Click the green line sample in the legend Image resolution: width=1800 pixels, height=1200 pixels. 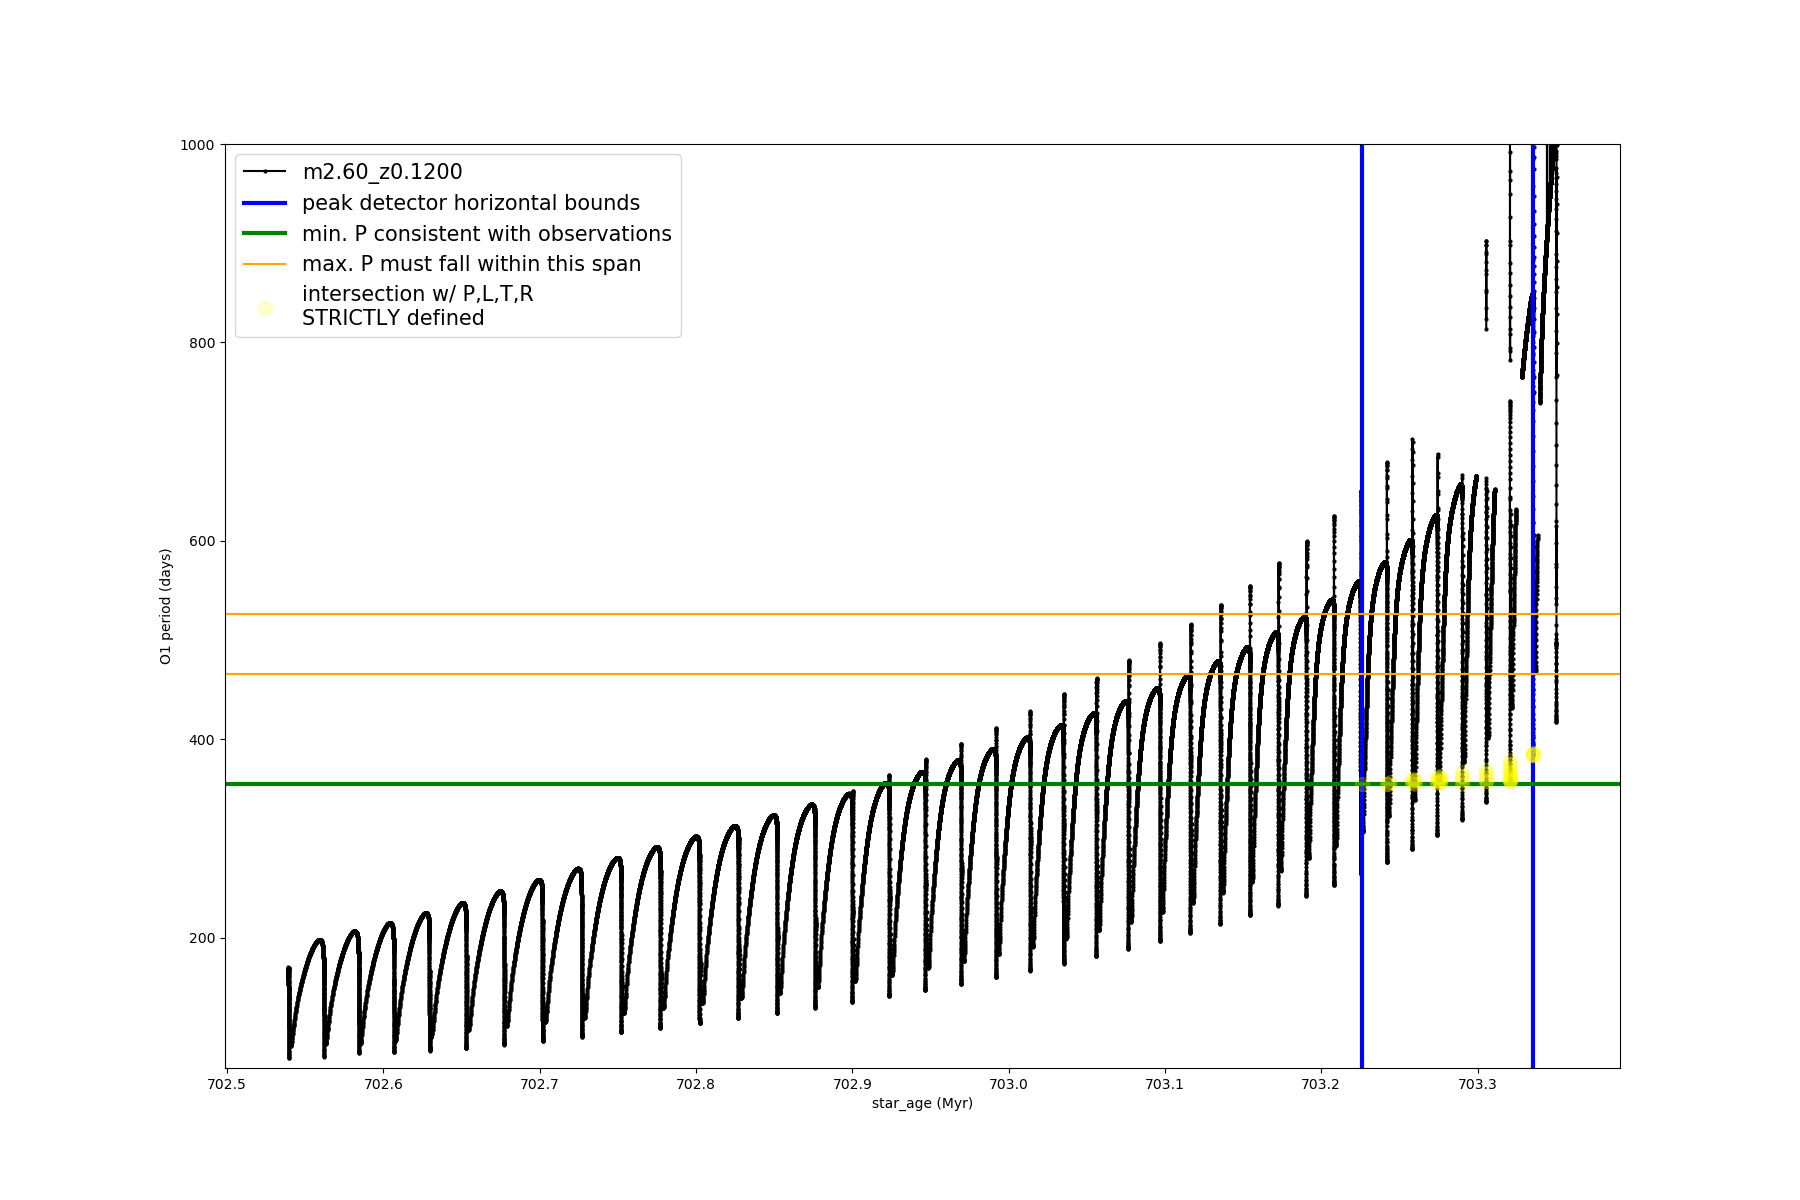(x=265, y=234)
